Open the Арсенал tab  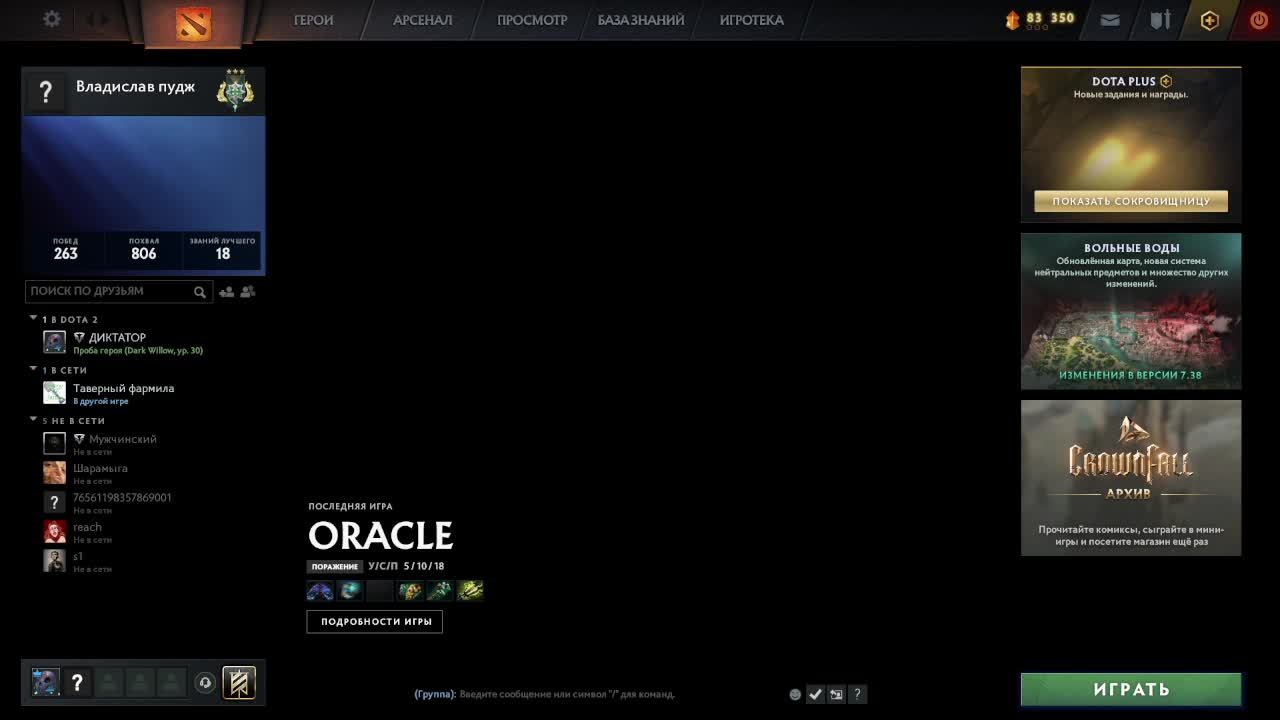click(x=422, y=20)
